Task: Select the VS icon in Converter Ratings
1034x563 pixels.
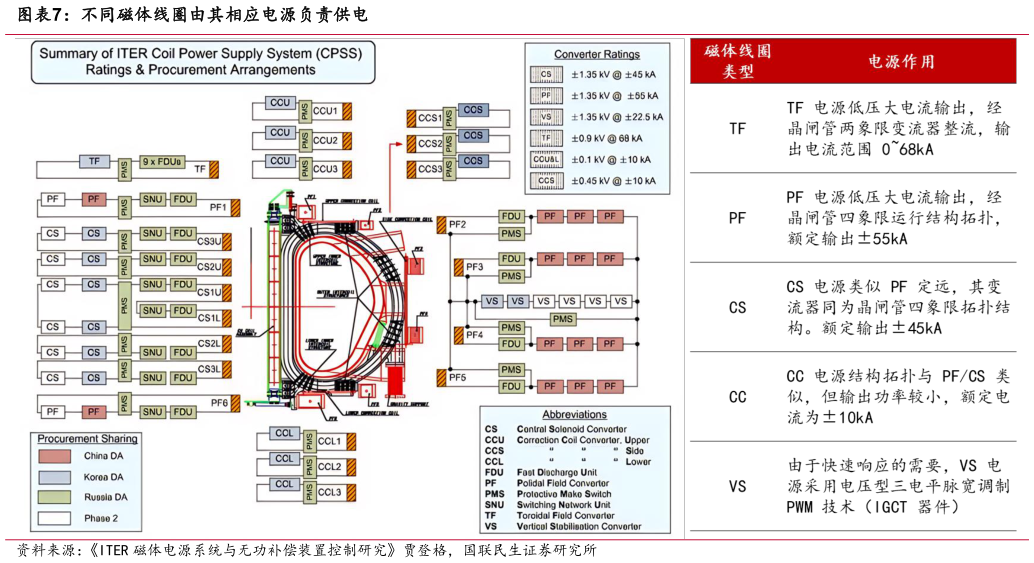Action: coord(545,117)
